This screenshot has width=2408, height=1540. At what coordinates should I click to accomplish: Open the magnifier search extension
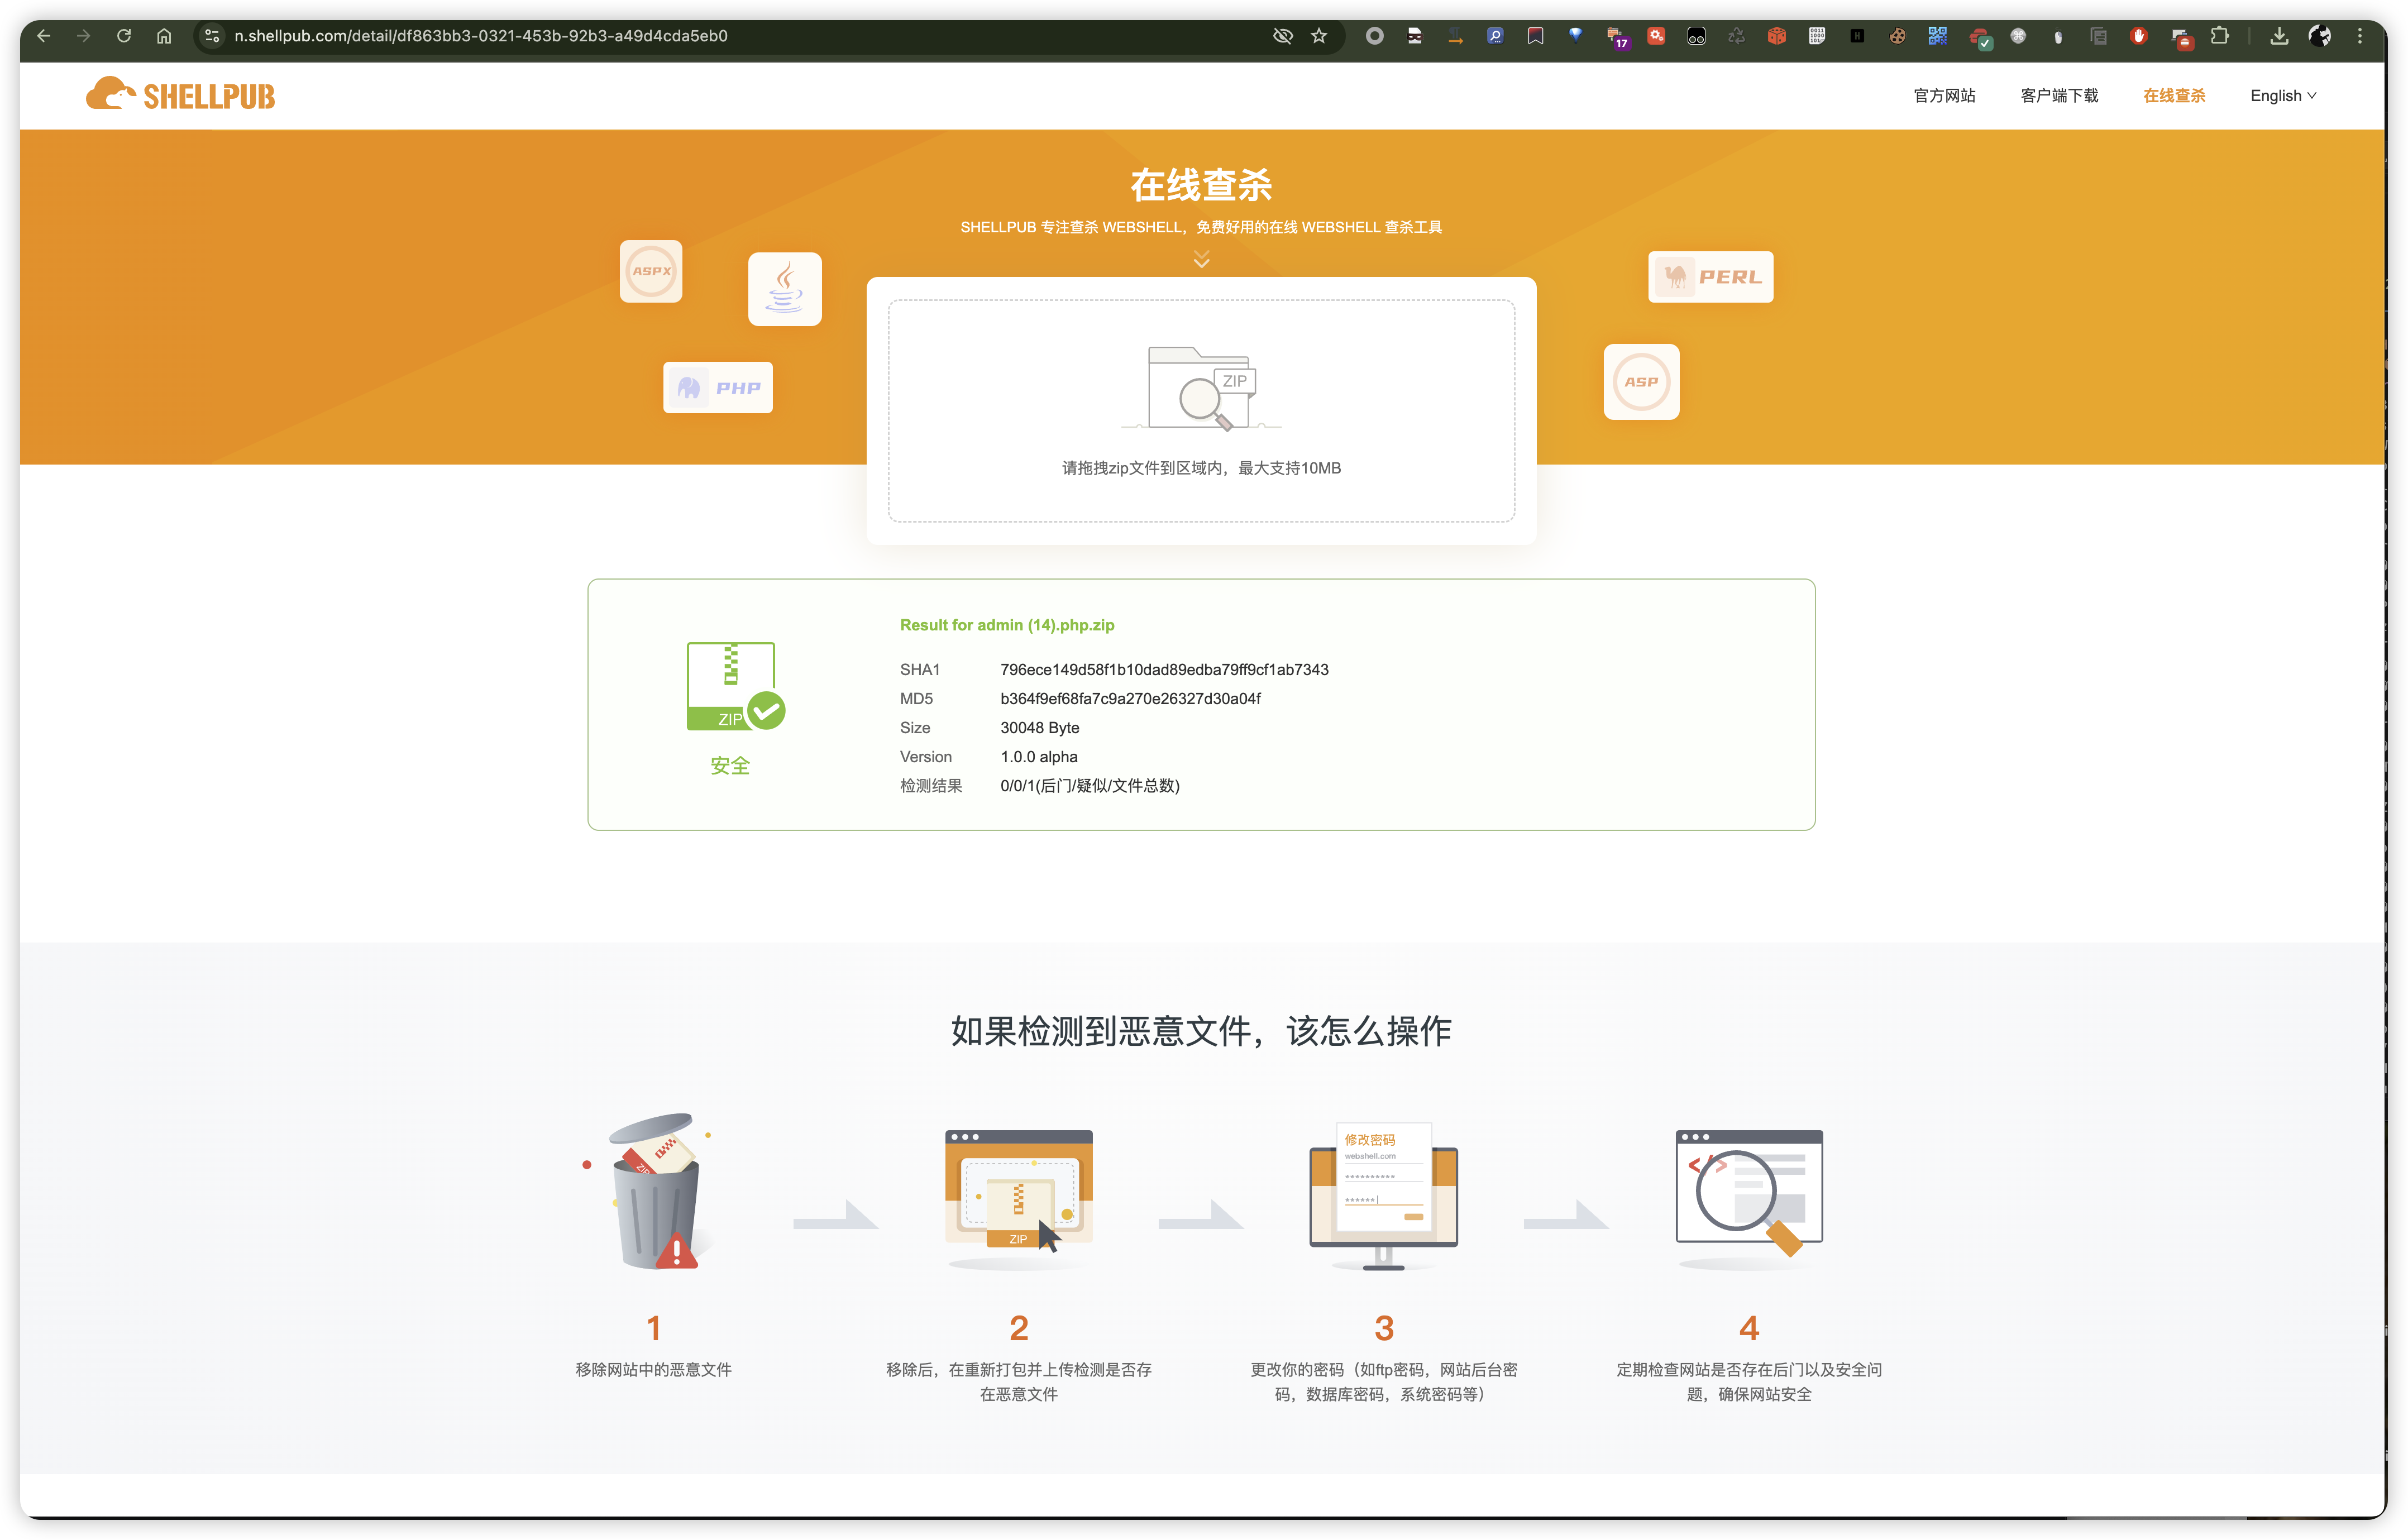[1495, 36]
